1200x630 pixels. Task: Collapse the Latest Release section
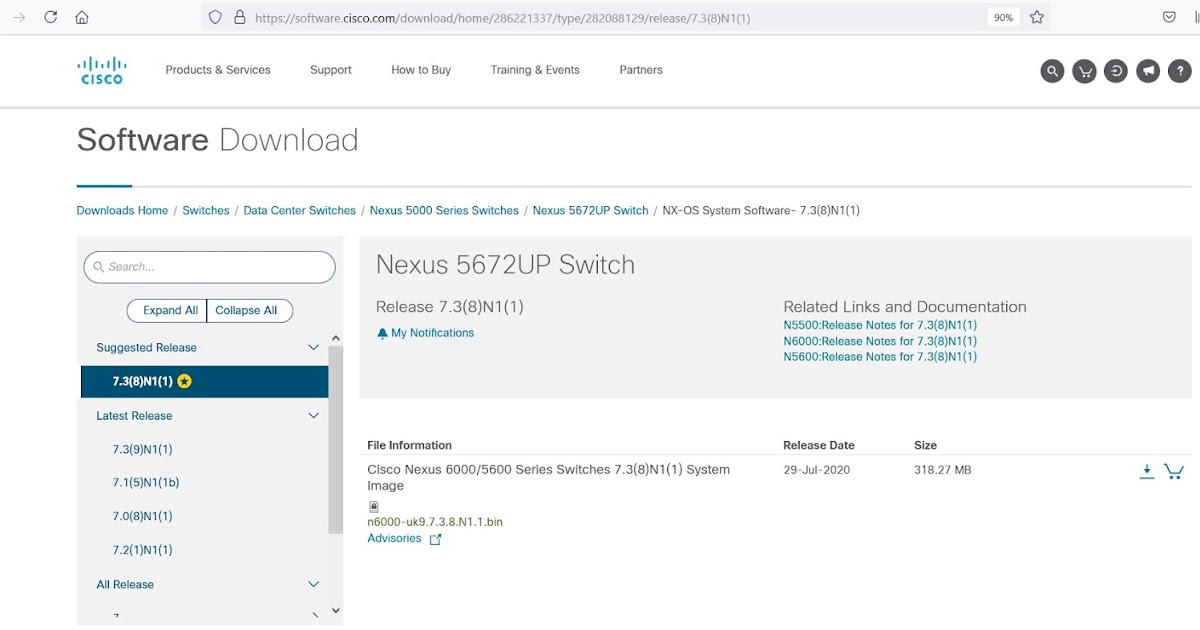(313, 415)
